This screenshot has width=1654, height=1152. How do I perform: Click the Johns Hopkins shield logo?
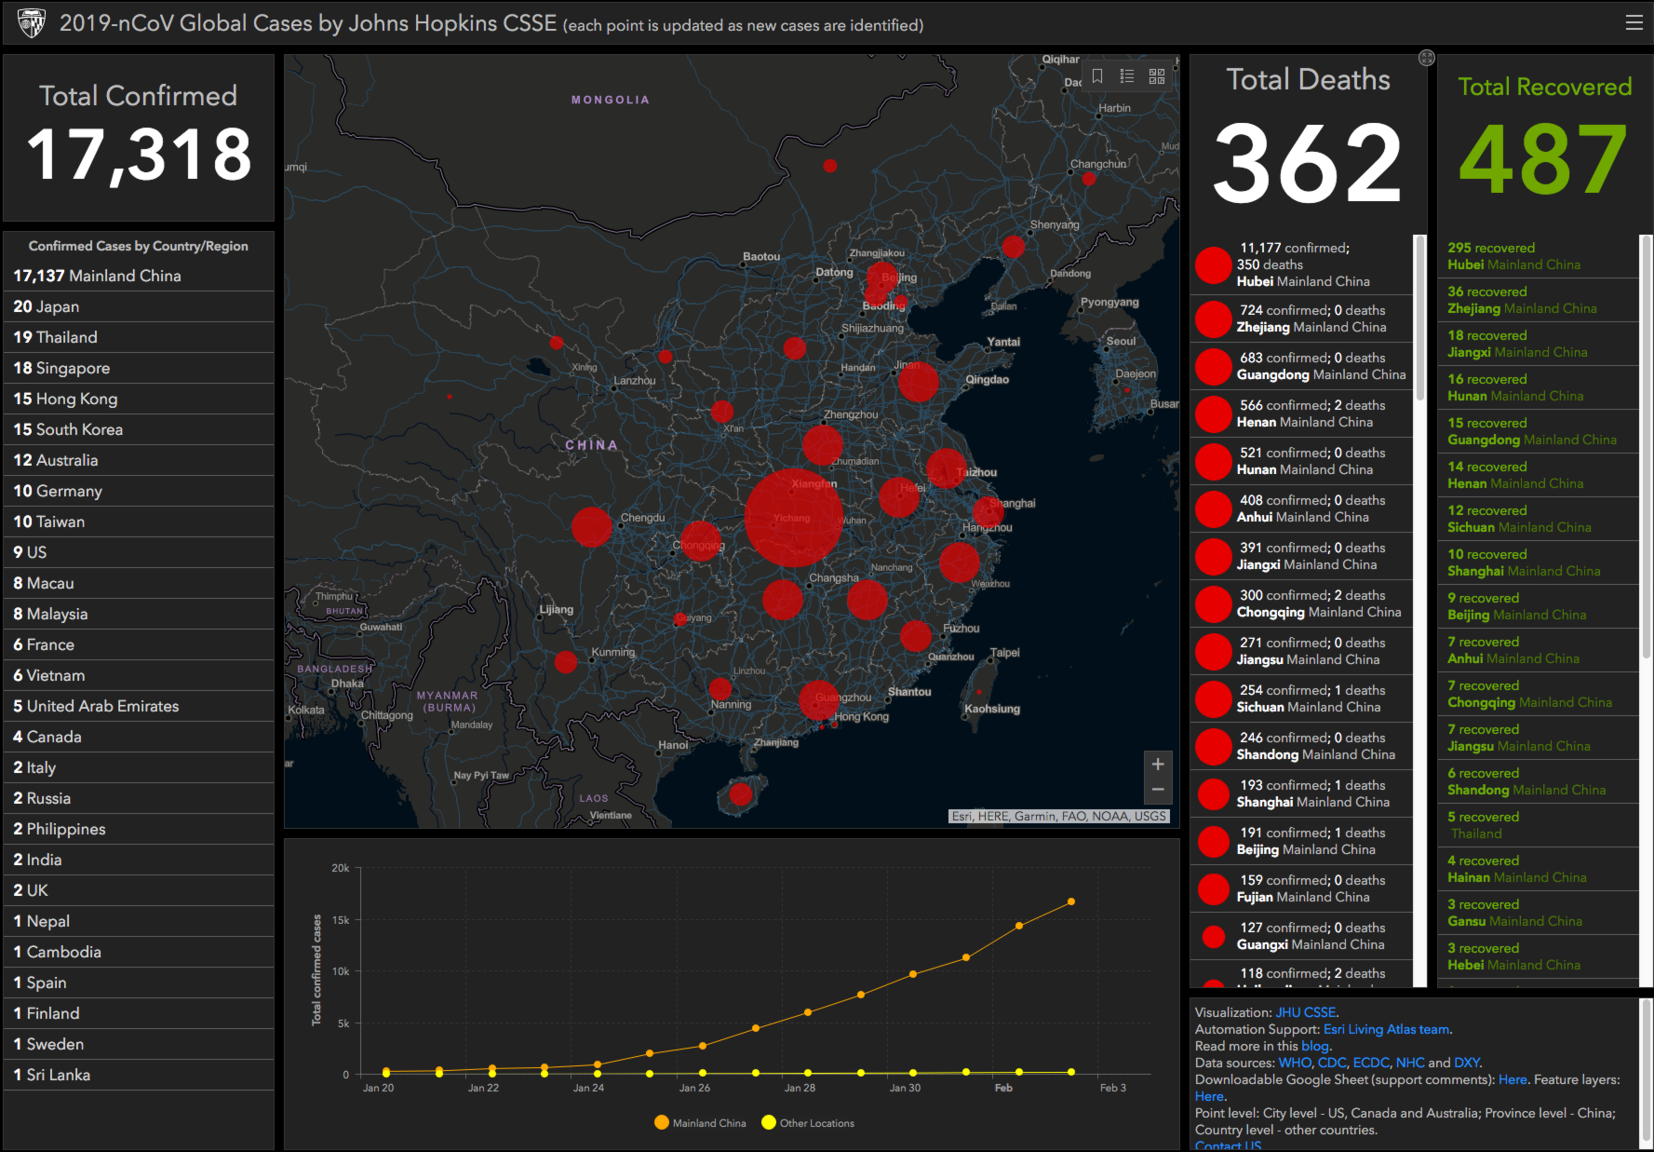click(31, 23)
